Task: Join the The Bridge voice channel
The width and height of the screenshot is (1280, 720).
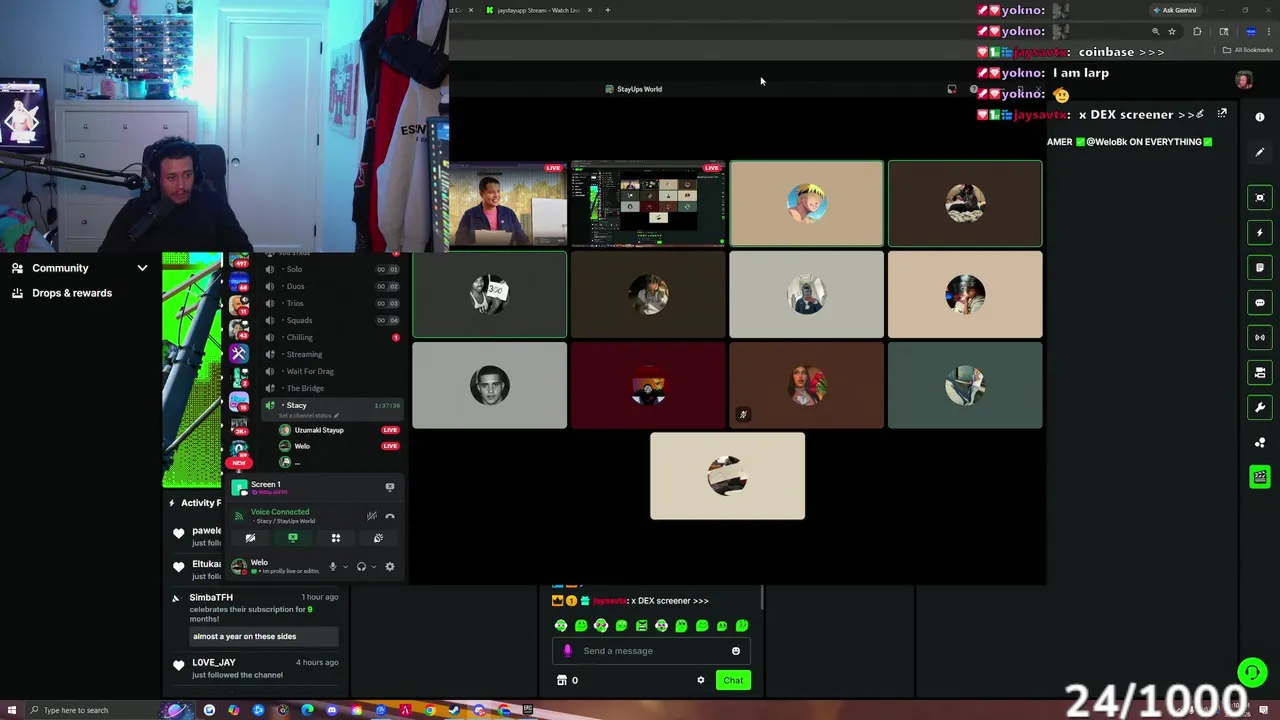Action: (x=332, y=388)
